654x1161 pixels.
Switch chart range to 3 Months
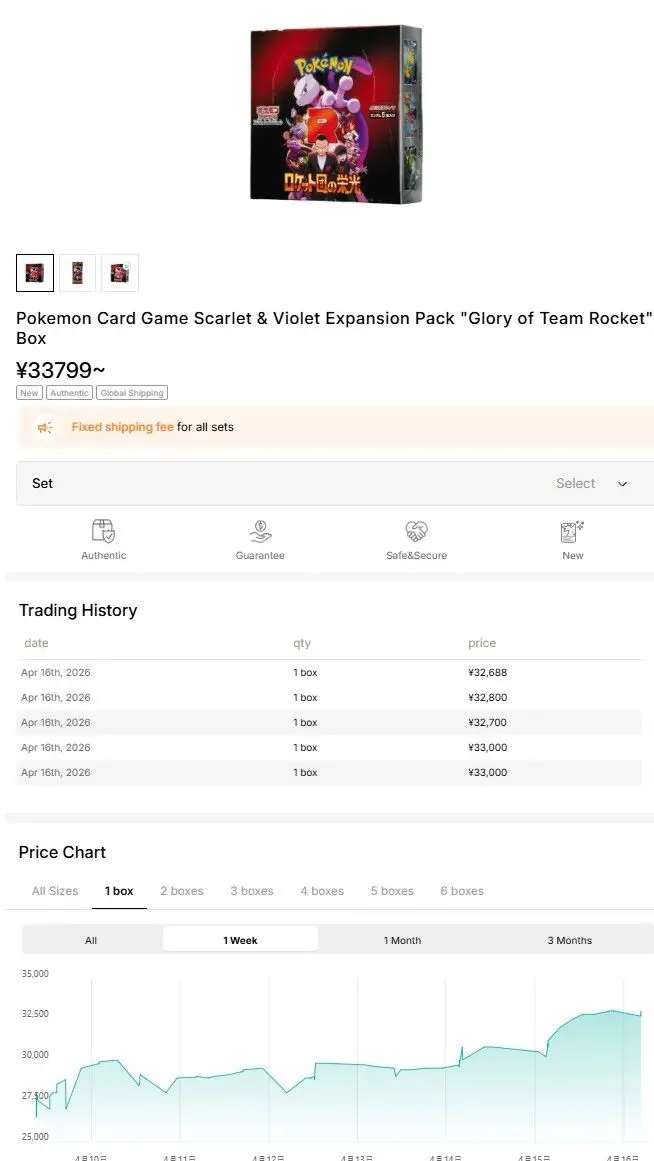[x=569, y=940]
